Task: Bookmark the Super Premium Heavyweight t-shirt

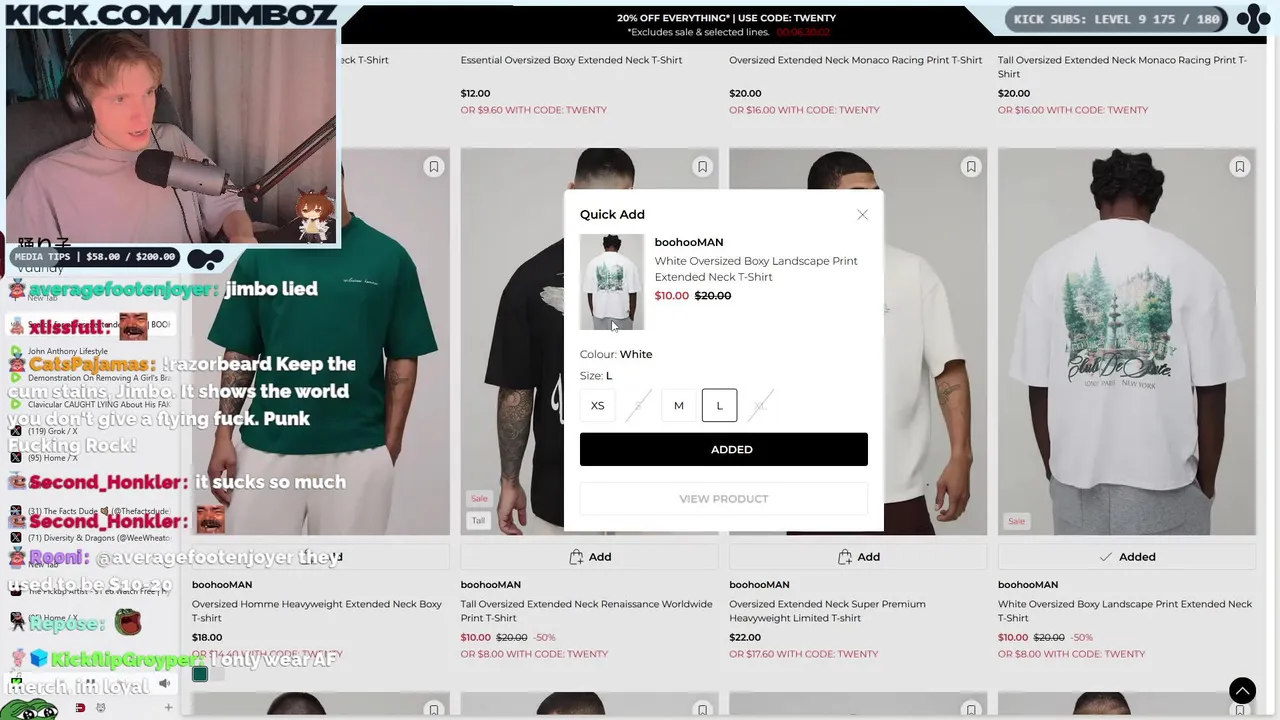Action: (x=971, y=167)
